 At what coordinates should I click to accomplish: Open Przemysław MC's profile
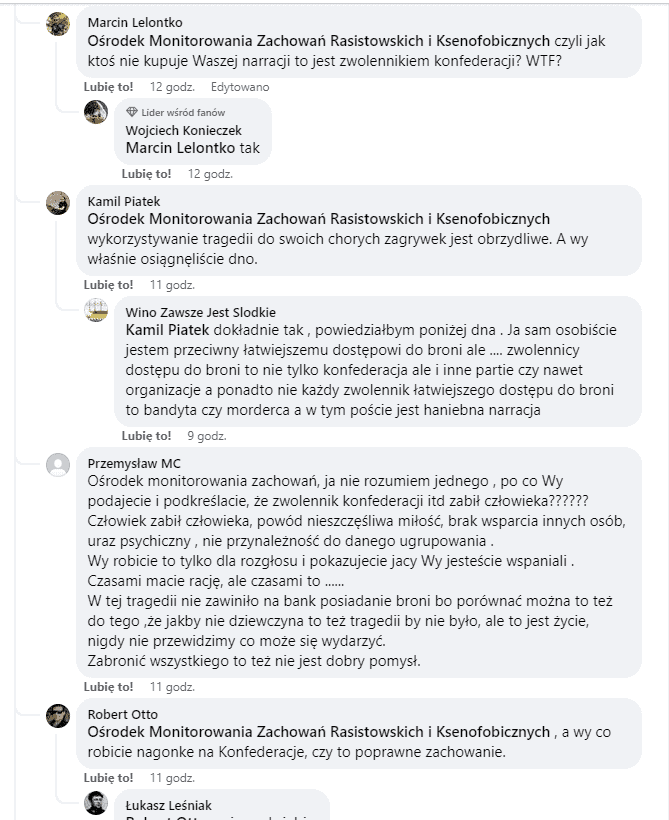[x=133, y=466]
